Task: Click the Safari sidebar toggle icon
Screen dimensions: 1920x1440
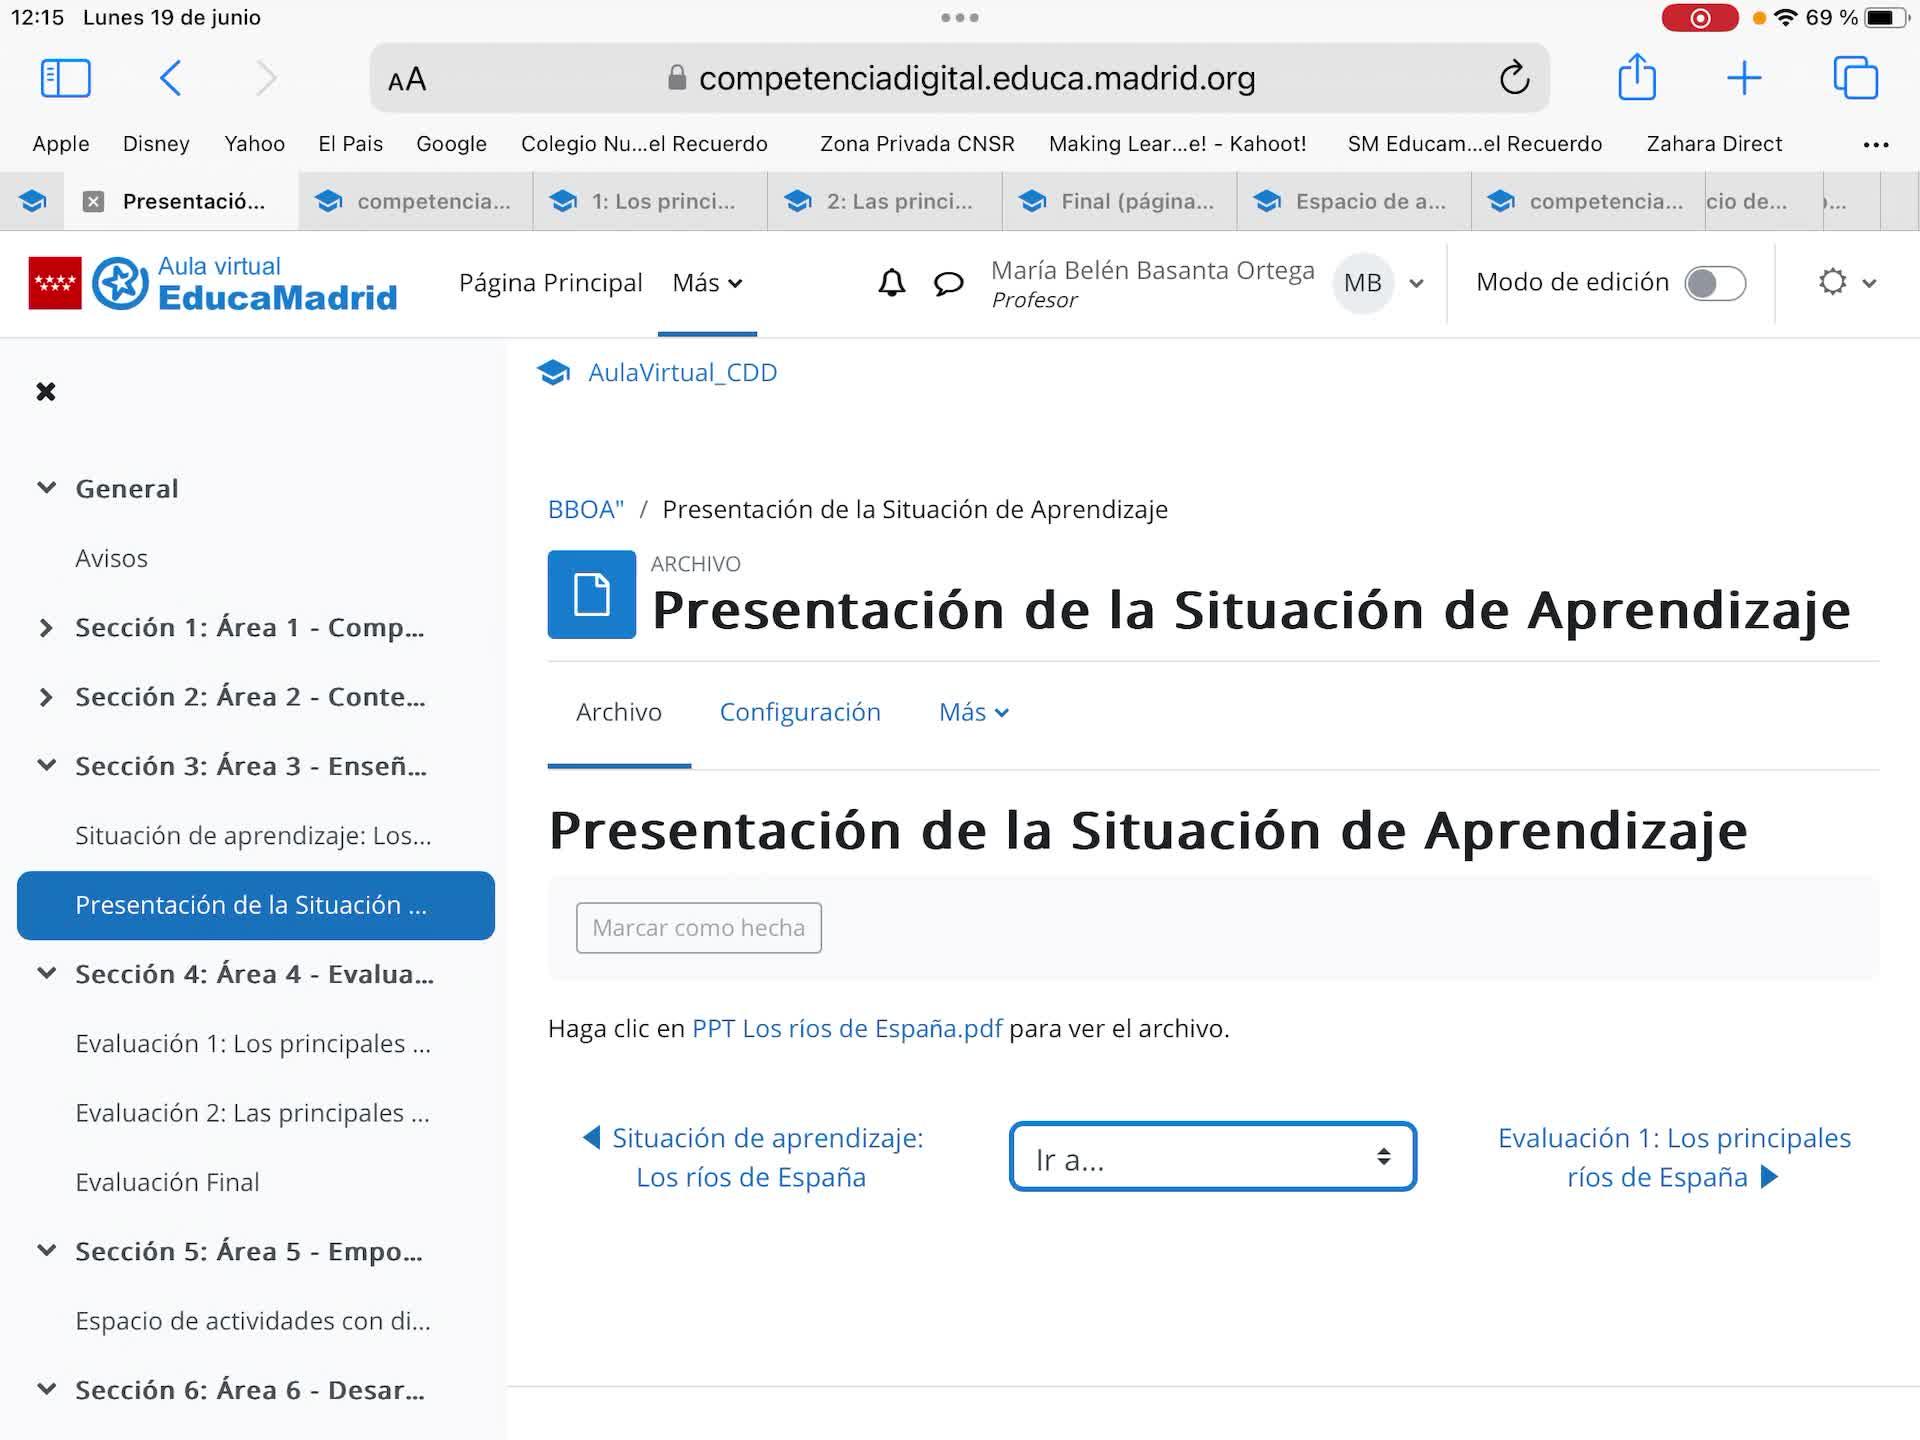Action: coord(66,78)
